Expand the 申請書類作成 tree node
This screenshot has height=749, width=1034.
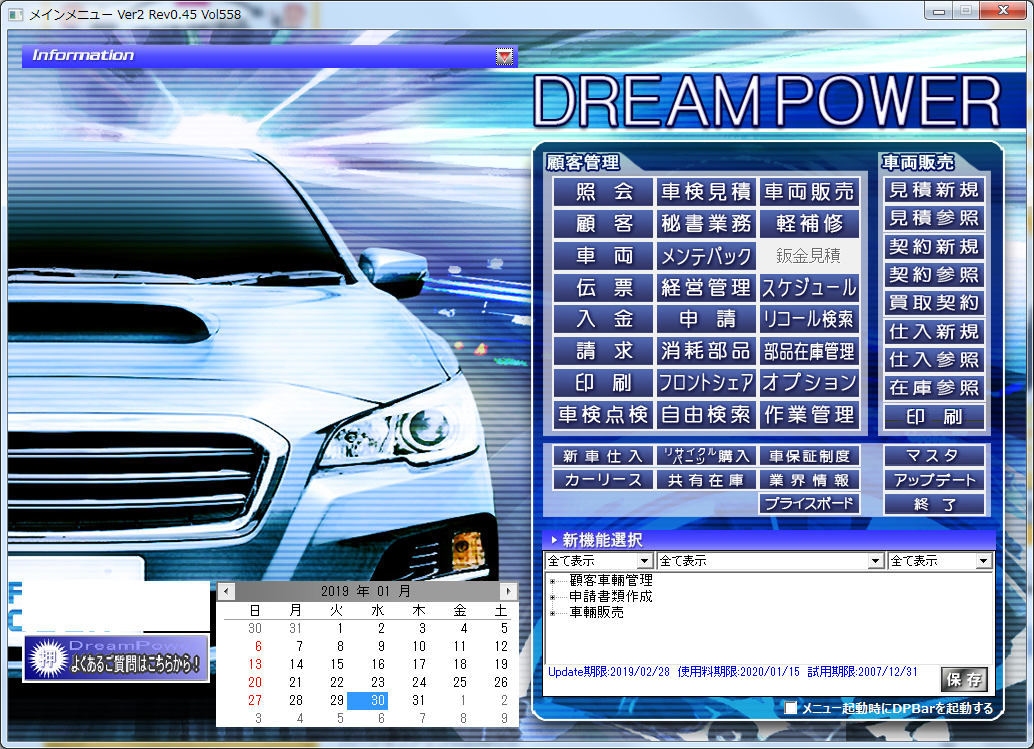click(x=553, y=597)
